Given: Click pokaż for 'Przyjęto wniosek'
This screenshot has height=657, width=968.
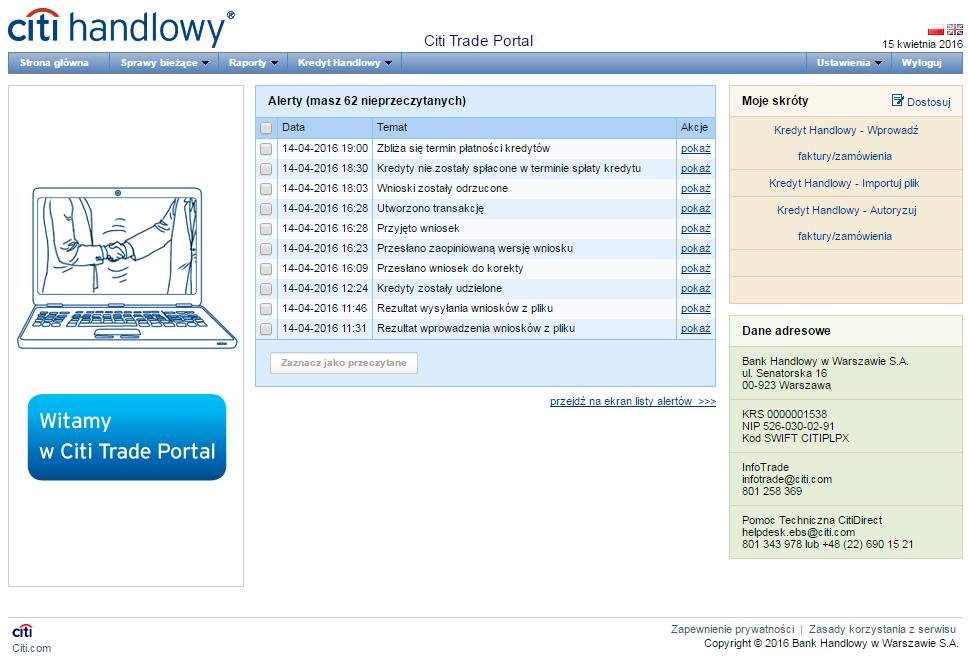Looking at the screenshot, I should [696, 228].
